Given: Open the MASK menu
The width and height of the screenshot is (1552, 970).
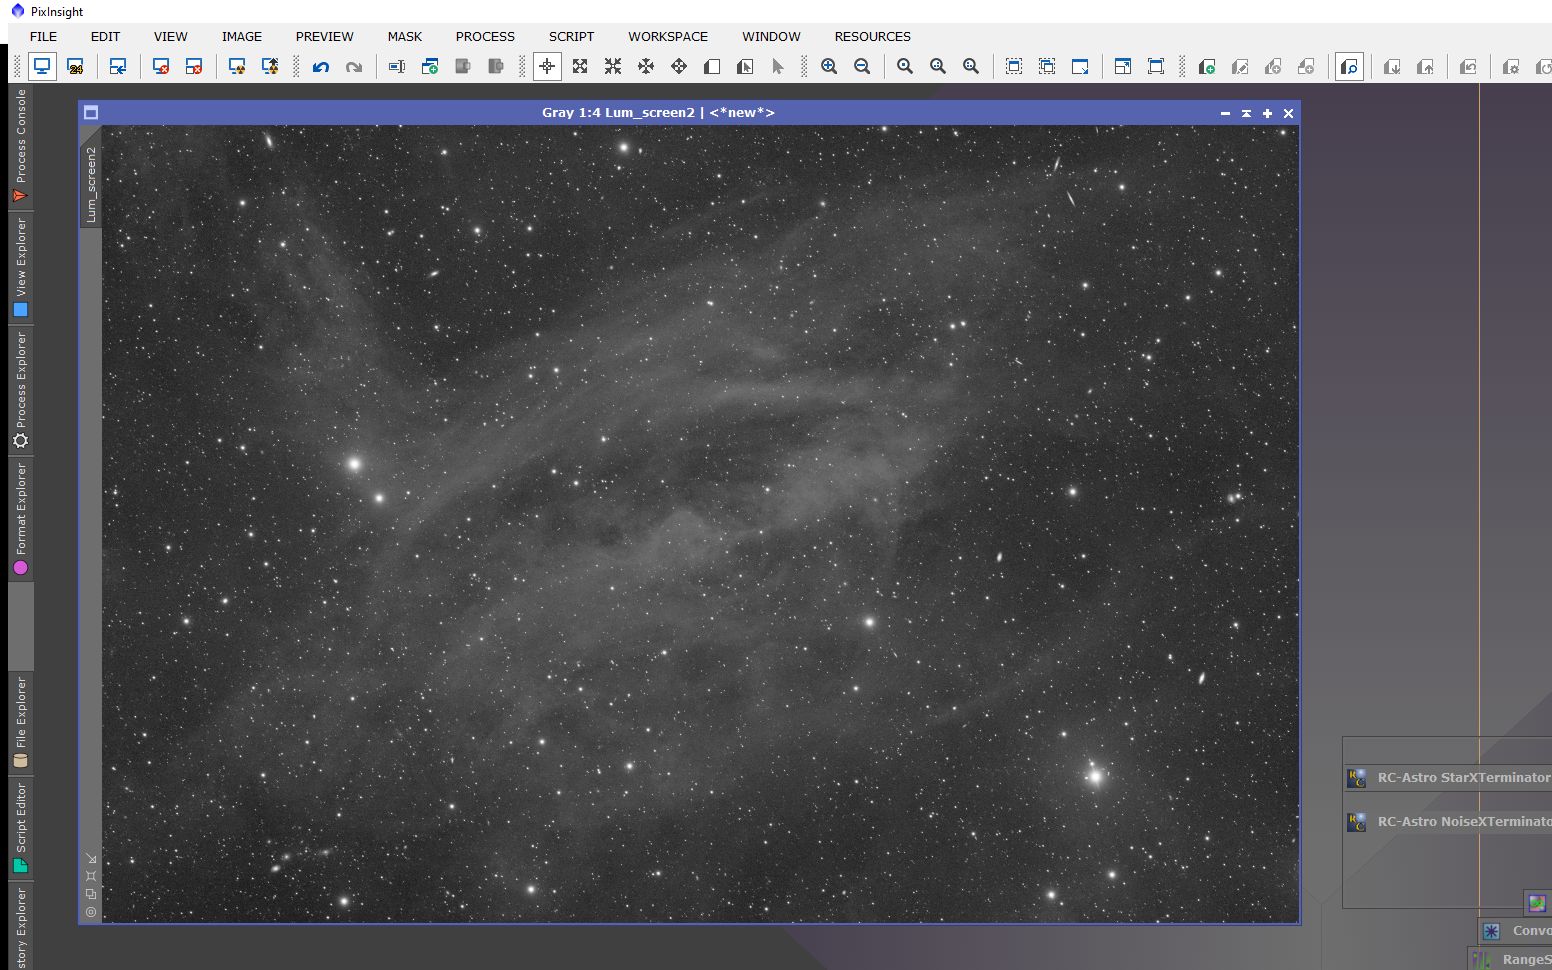Looking at the screenshot, I should pyautogui.click(x=405, y=36).
